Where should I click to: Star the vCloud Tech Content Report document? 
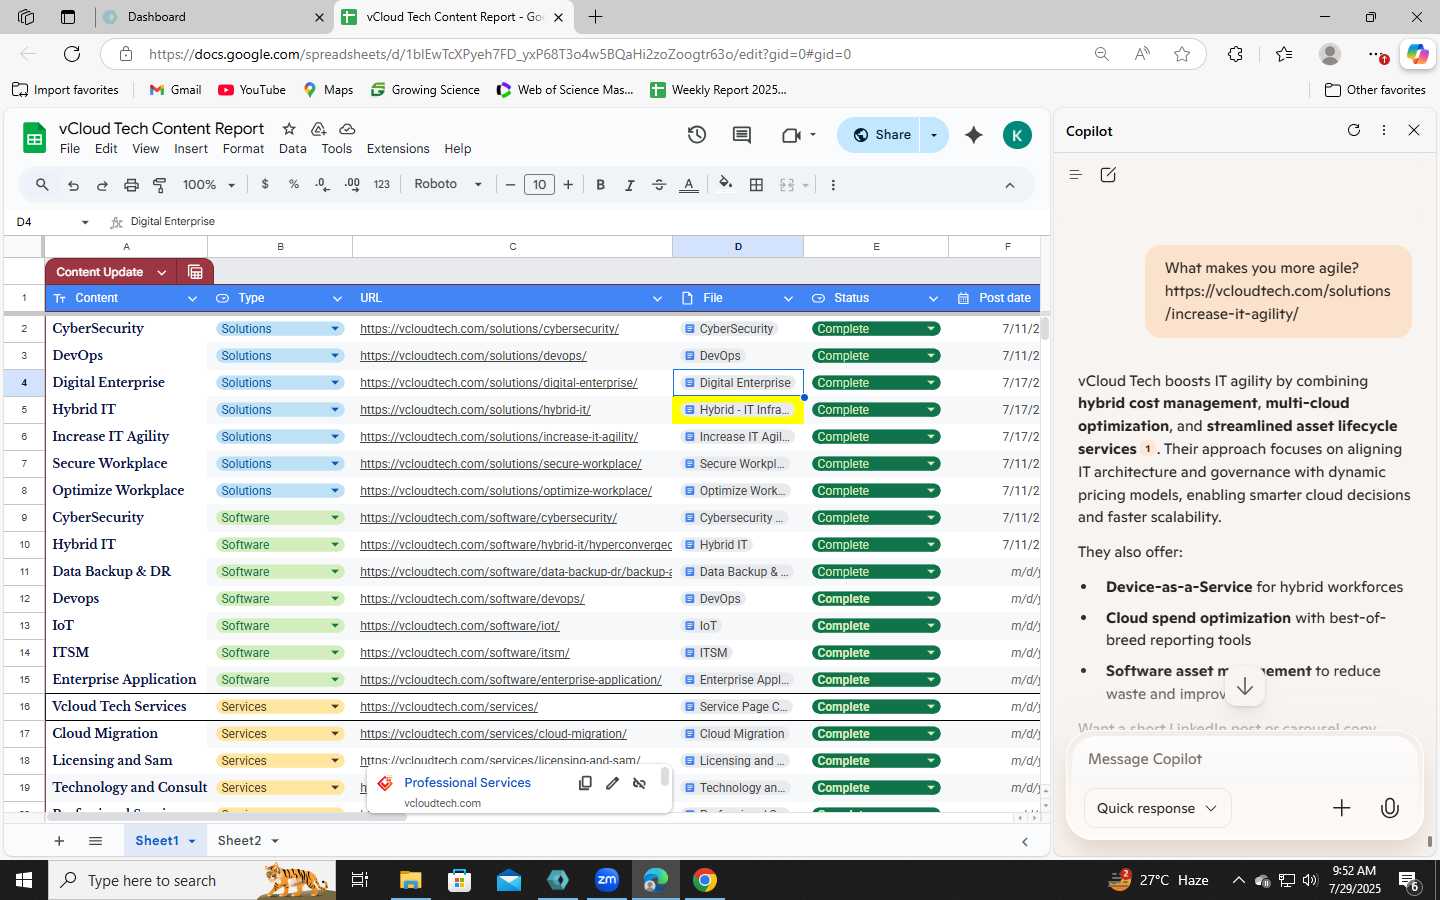289,129
